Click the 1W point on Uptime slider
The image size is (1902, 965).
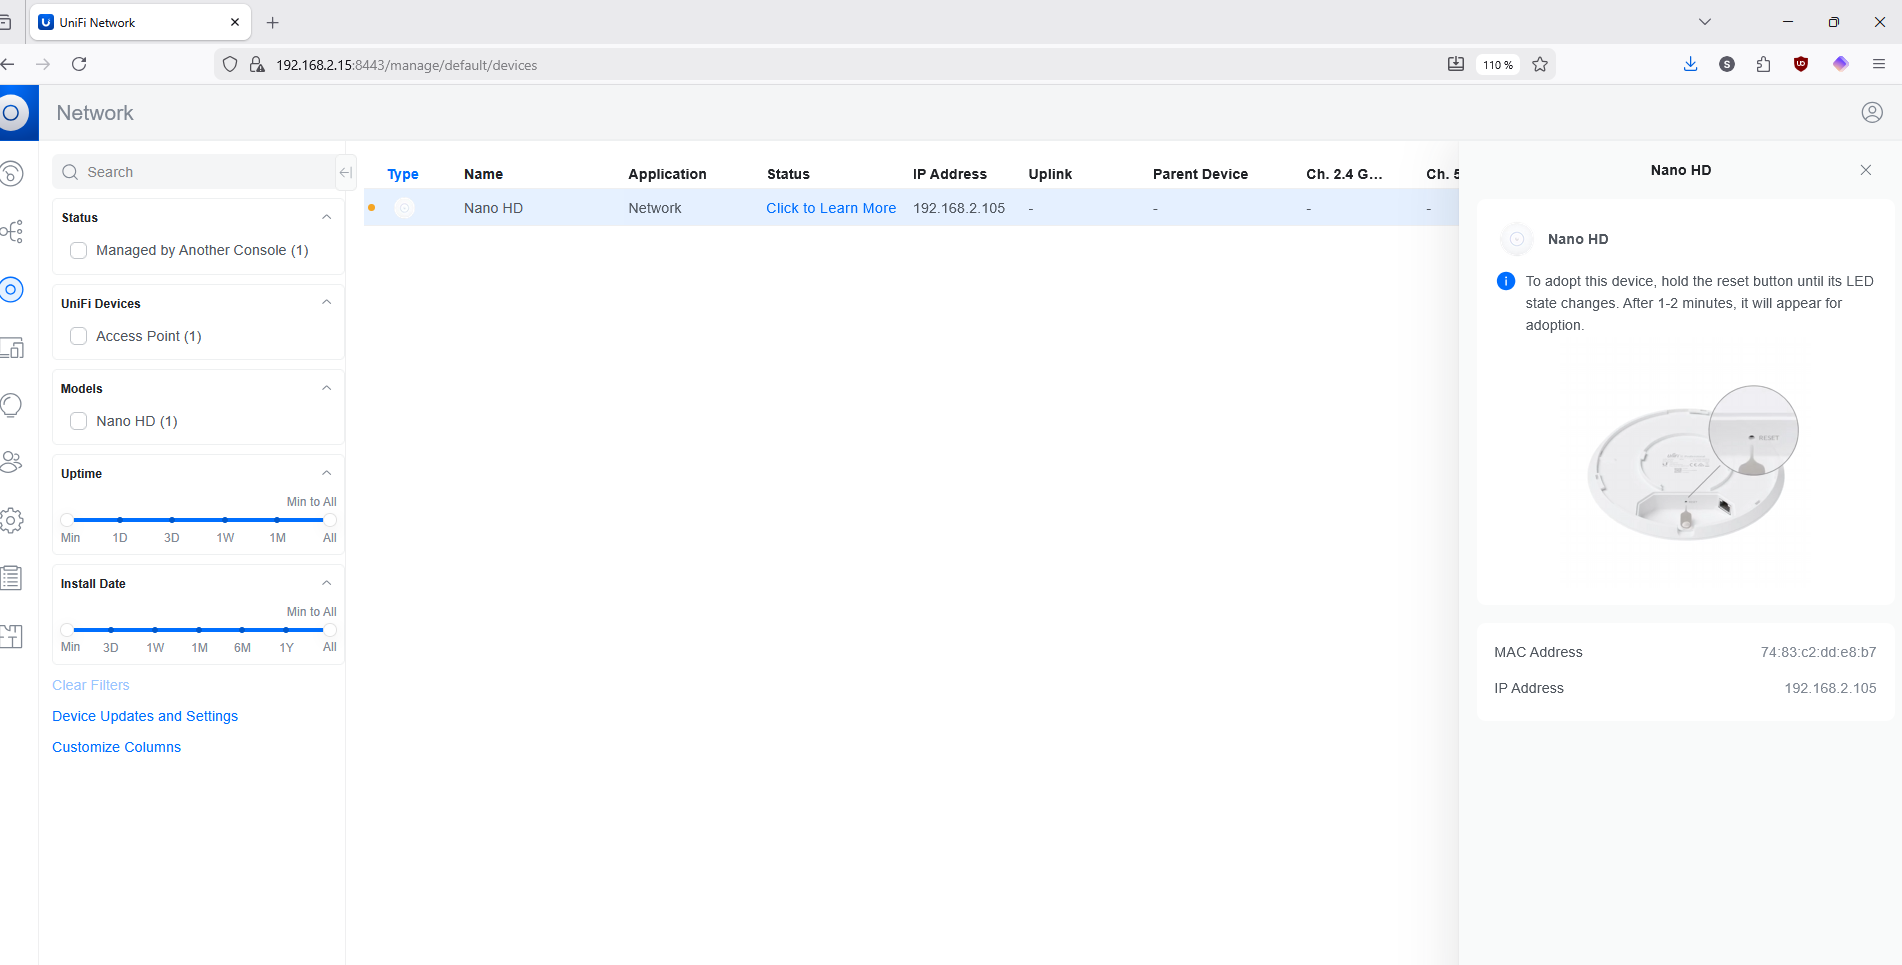225,520
